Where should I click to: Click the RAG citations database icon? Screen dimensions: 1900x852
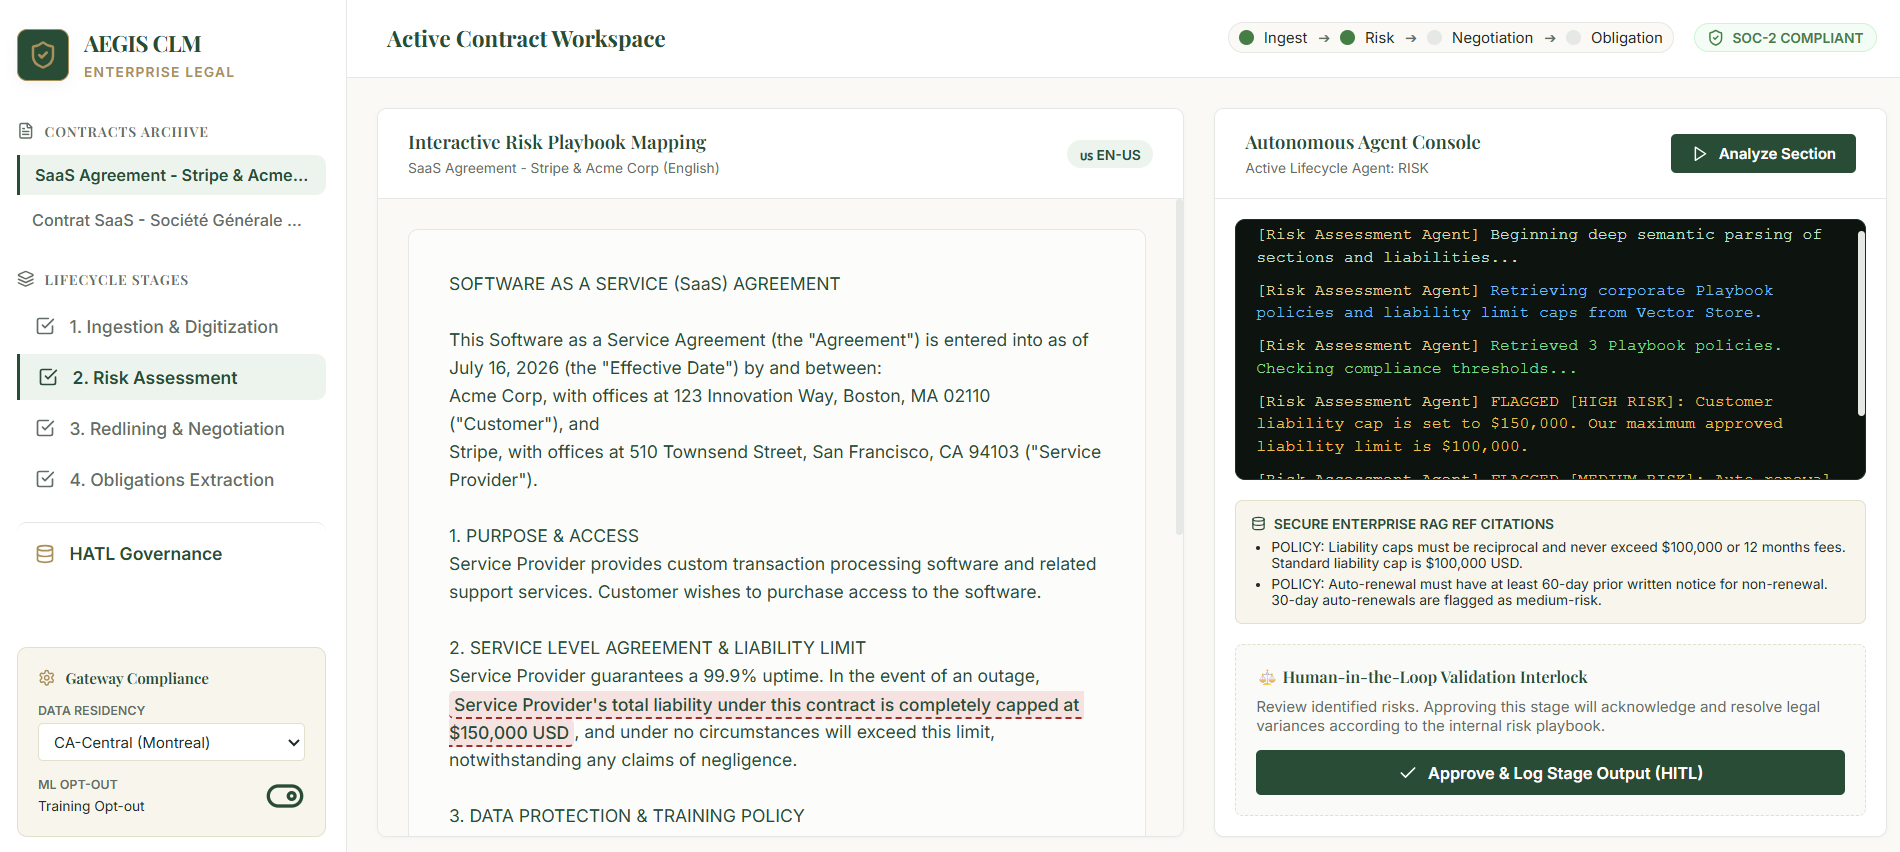point(1259,524)
